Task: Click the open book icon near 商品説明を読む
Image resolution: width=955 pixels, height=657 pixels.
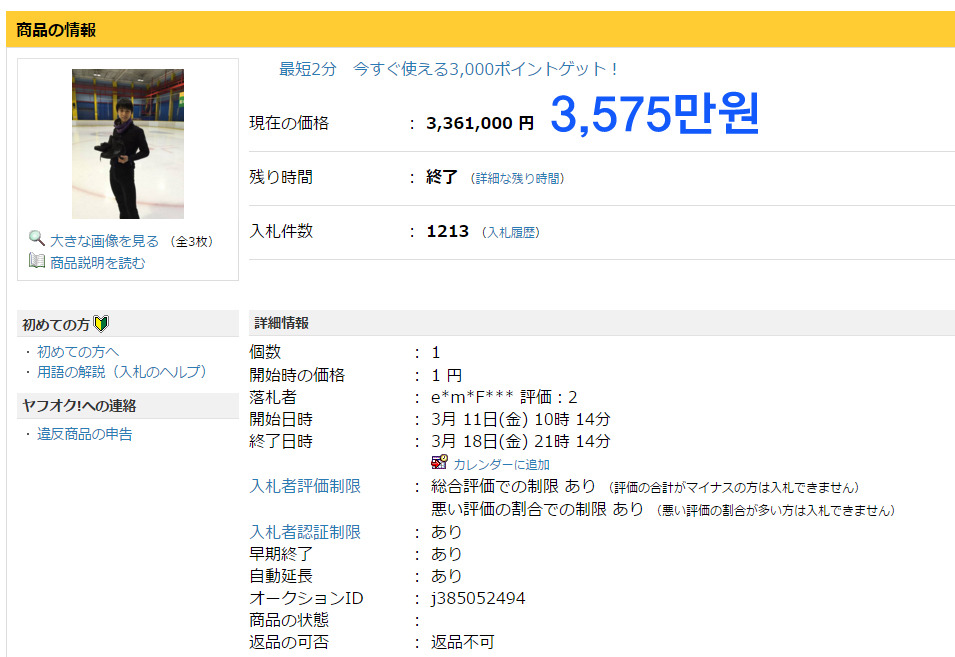Action: click(37, 261)
